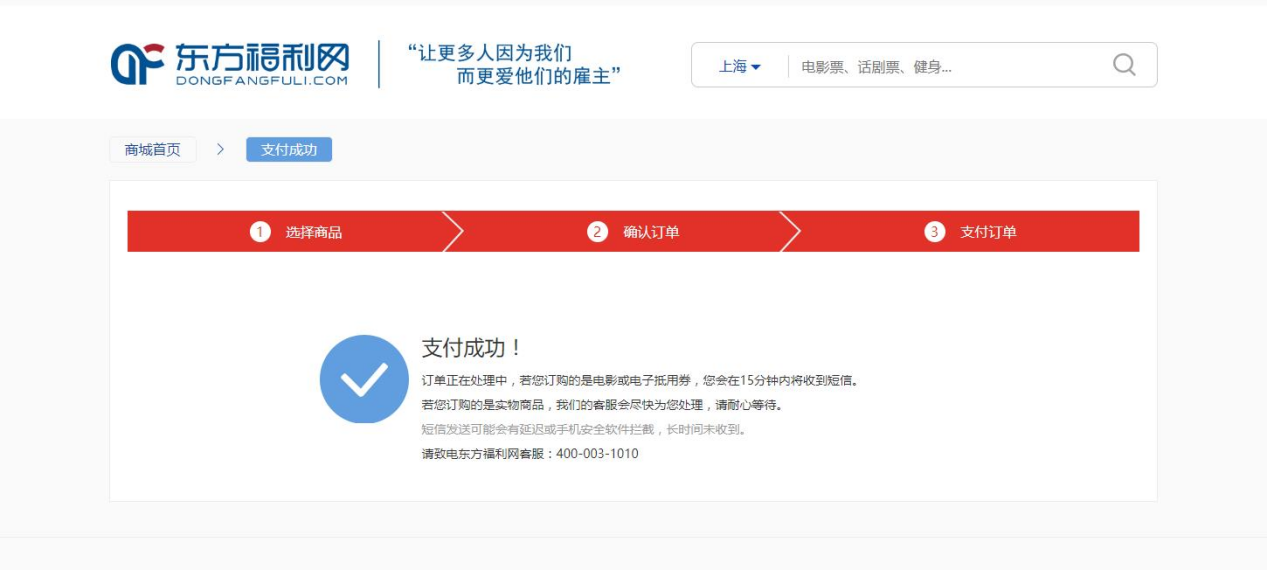Image resolution: width=1267 pixels, height=570 pixels.
Task: Go to 商城首页 in the breadcrumb
Action: [153, 150]
